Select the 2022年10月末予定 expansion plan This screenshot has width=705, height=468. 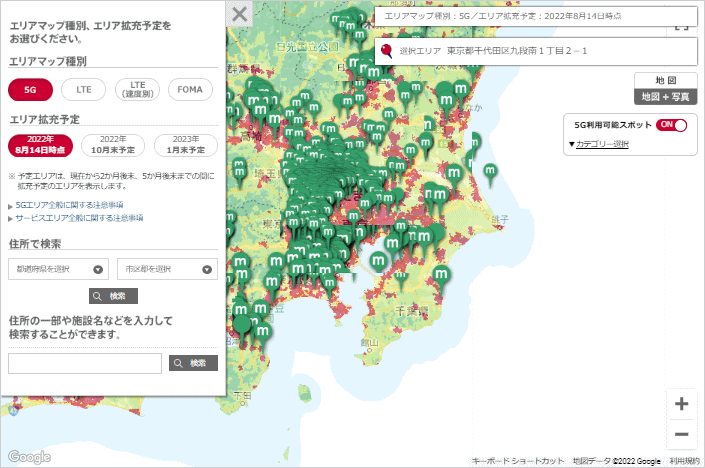pyautogui.click(x=112, y=145)
